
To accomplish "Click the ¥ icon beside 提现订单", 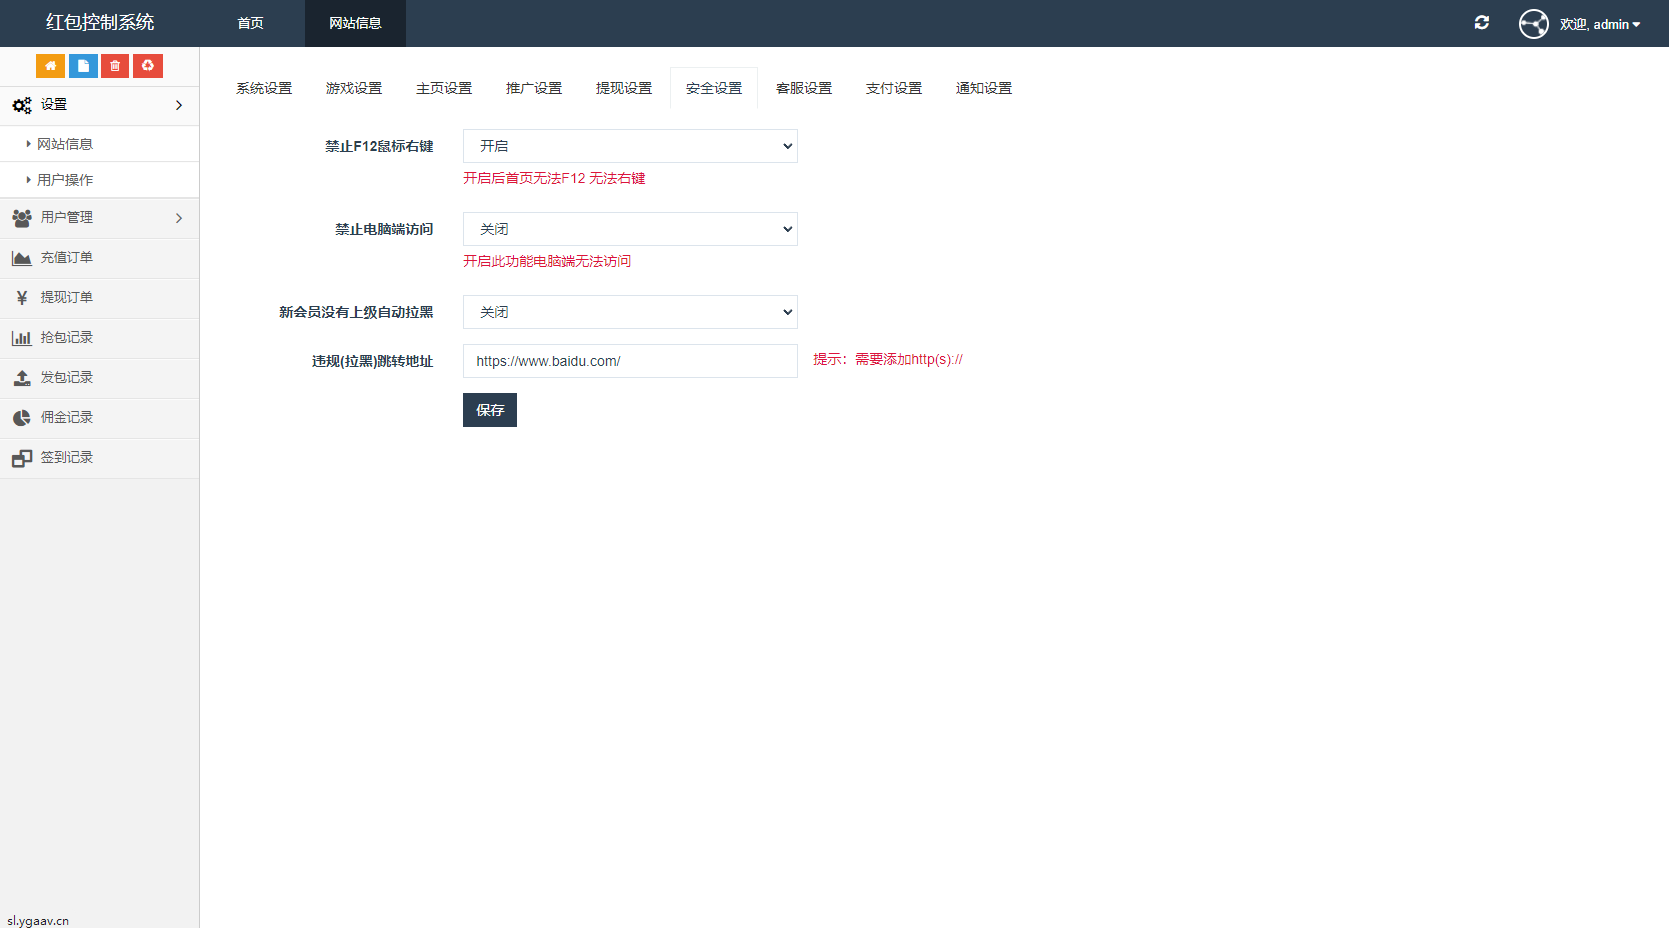I will tap(21, 297).
